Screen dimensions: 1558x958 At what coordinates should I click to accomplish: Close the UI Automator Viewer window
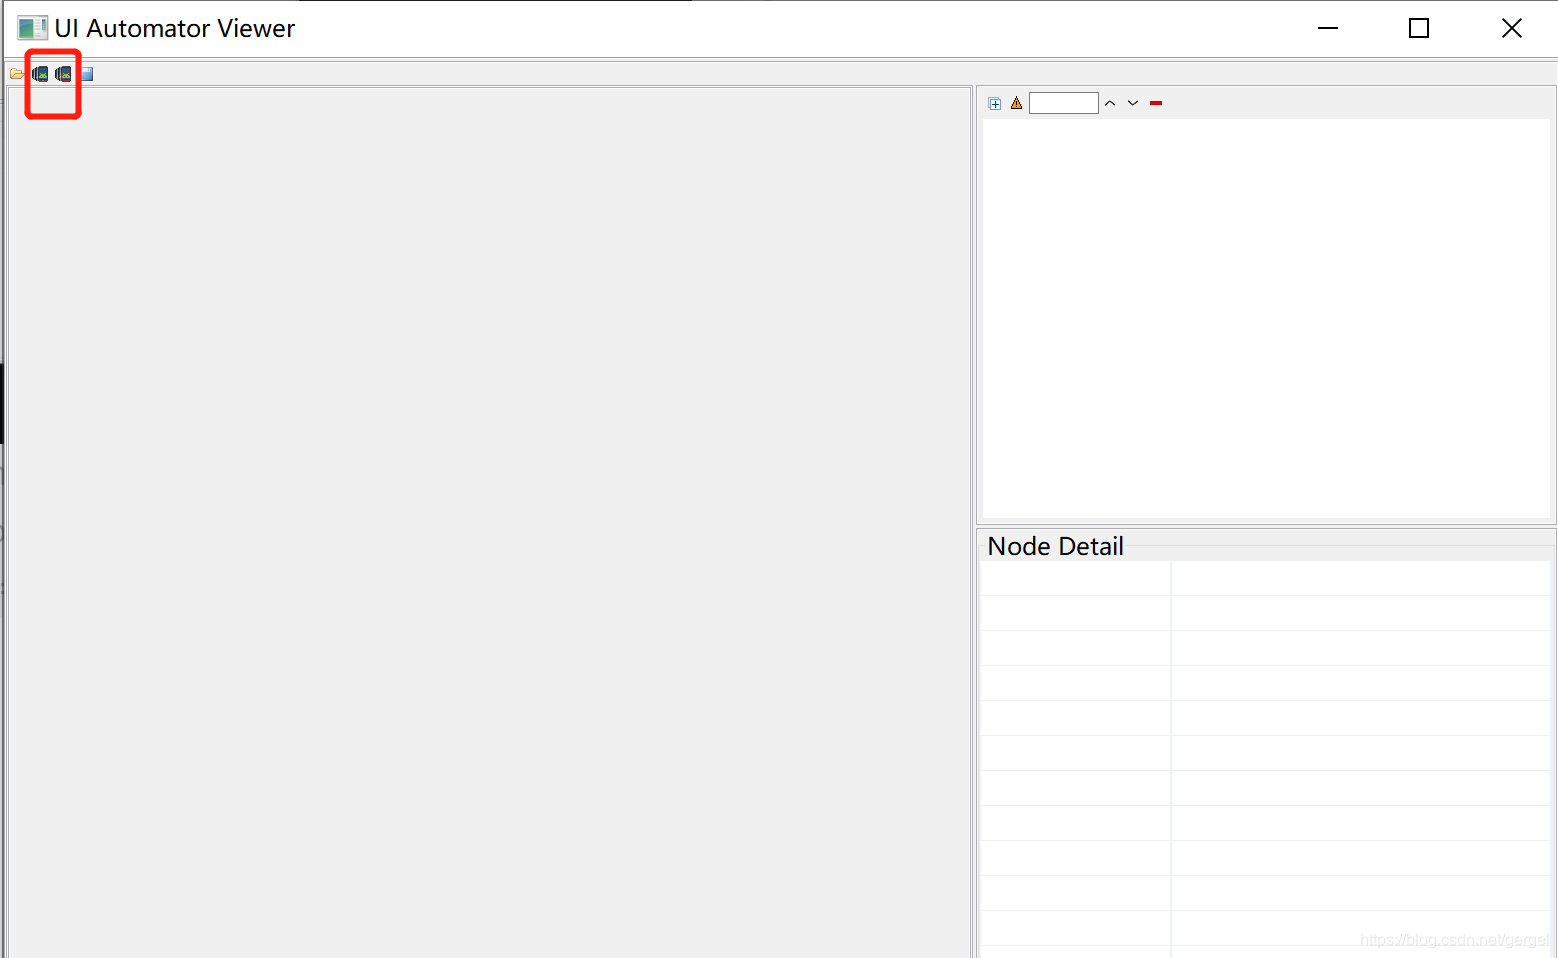(1512, 28)
